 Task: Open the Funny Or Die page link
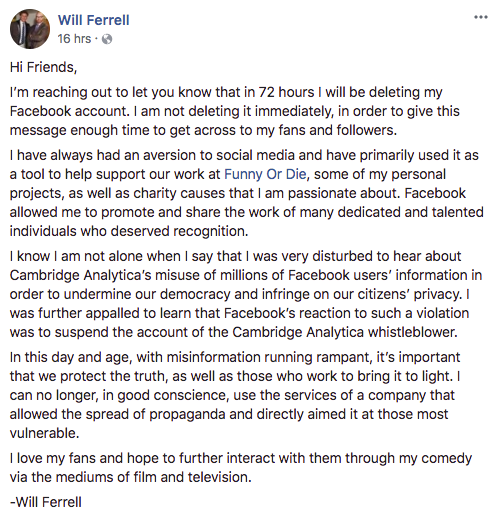(265, 174)
